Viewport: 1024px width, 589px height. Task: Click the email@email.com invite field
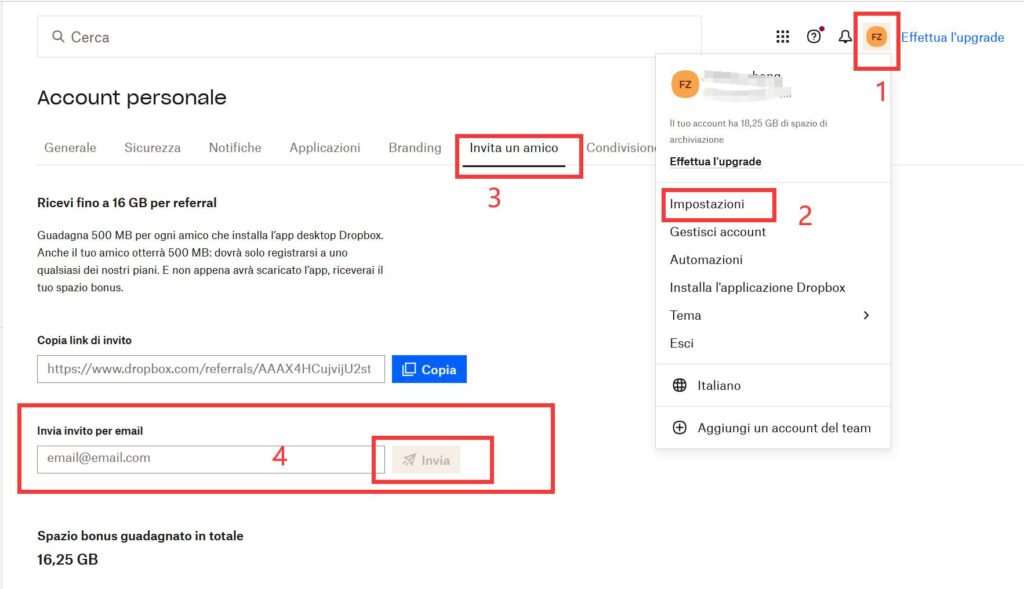click(x=211, y=459)
